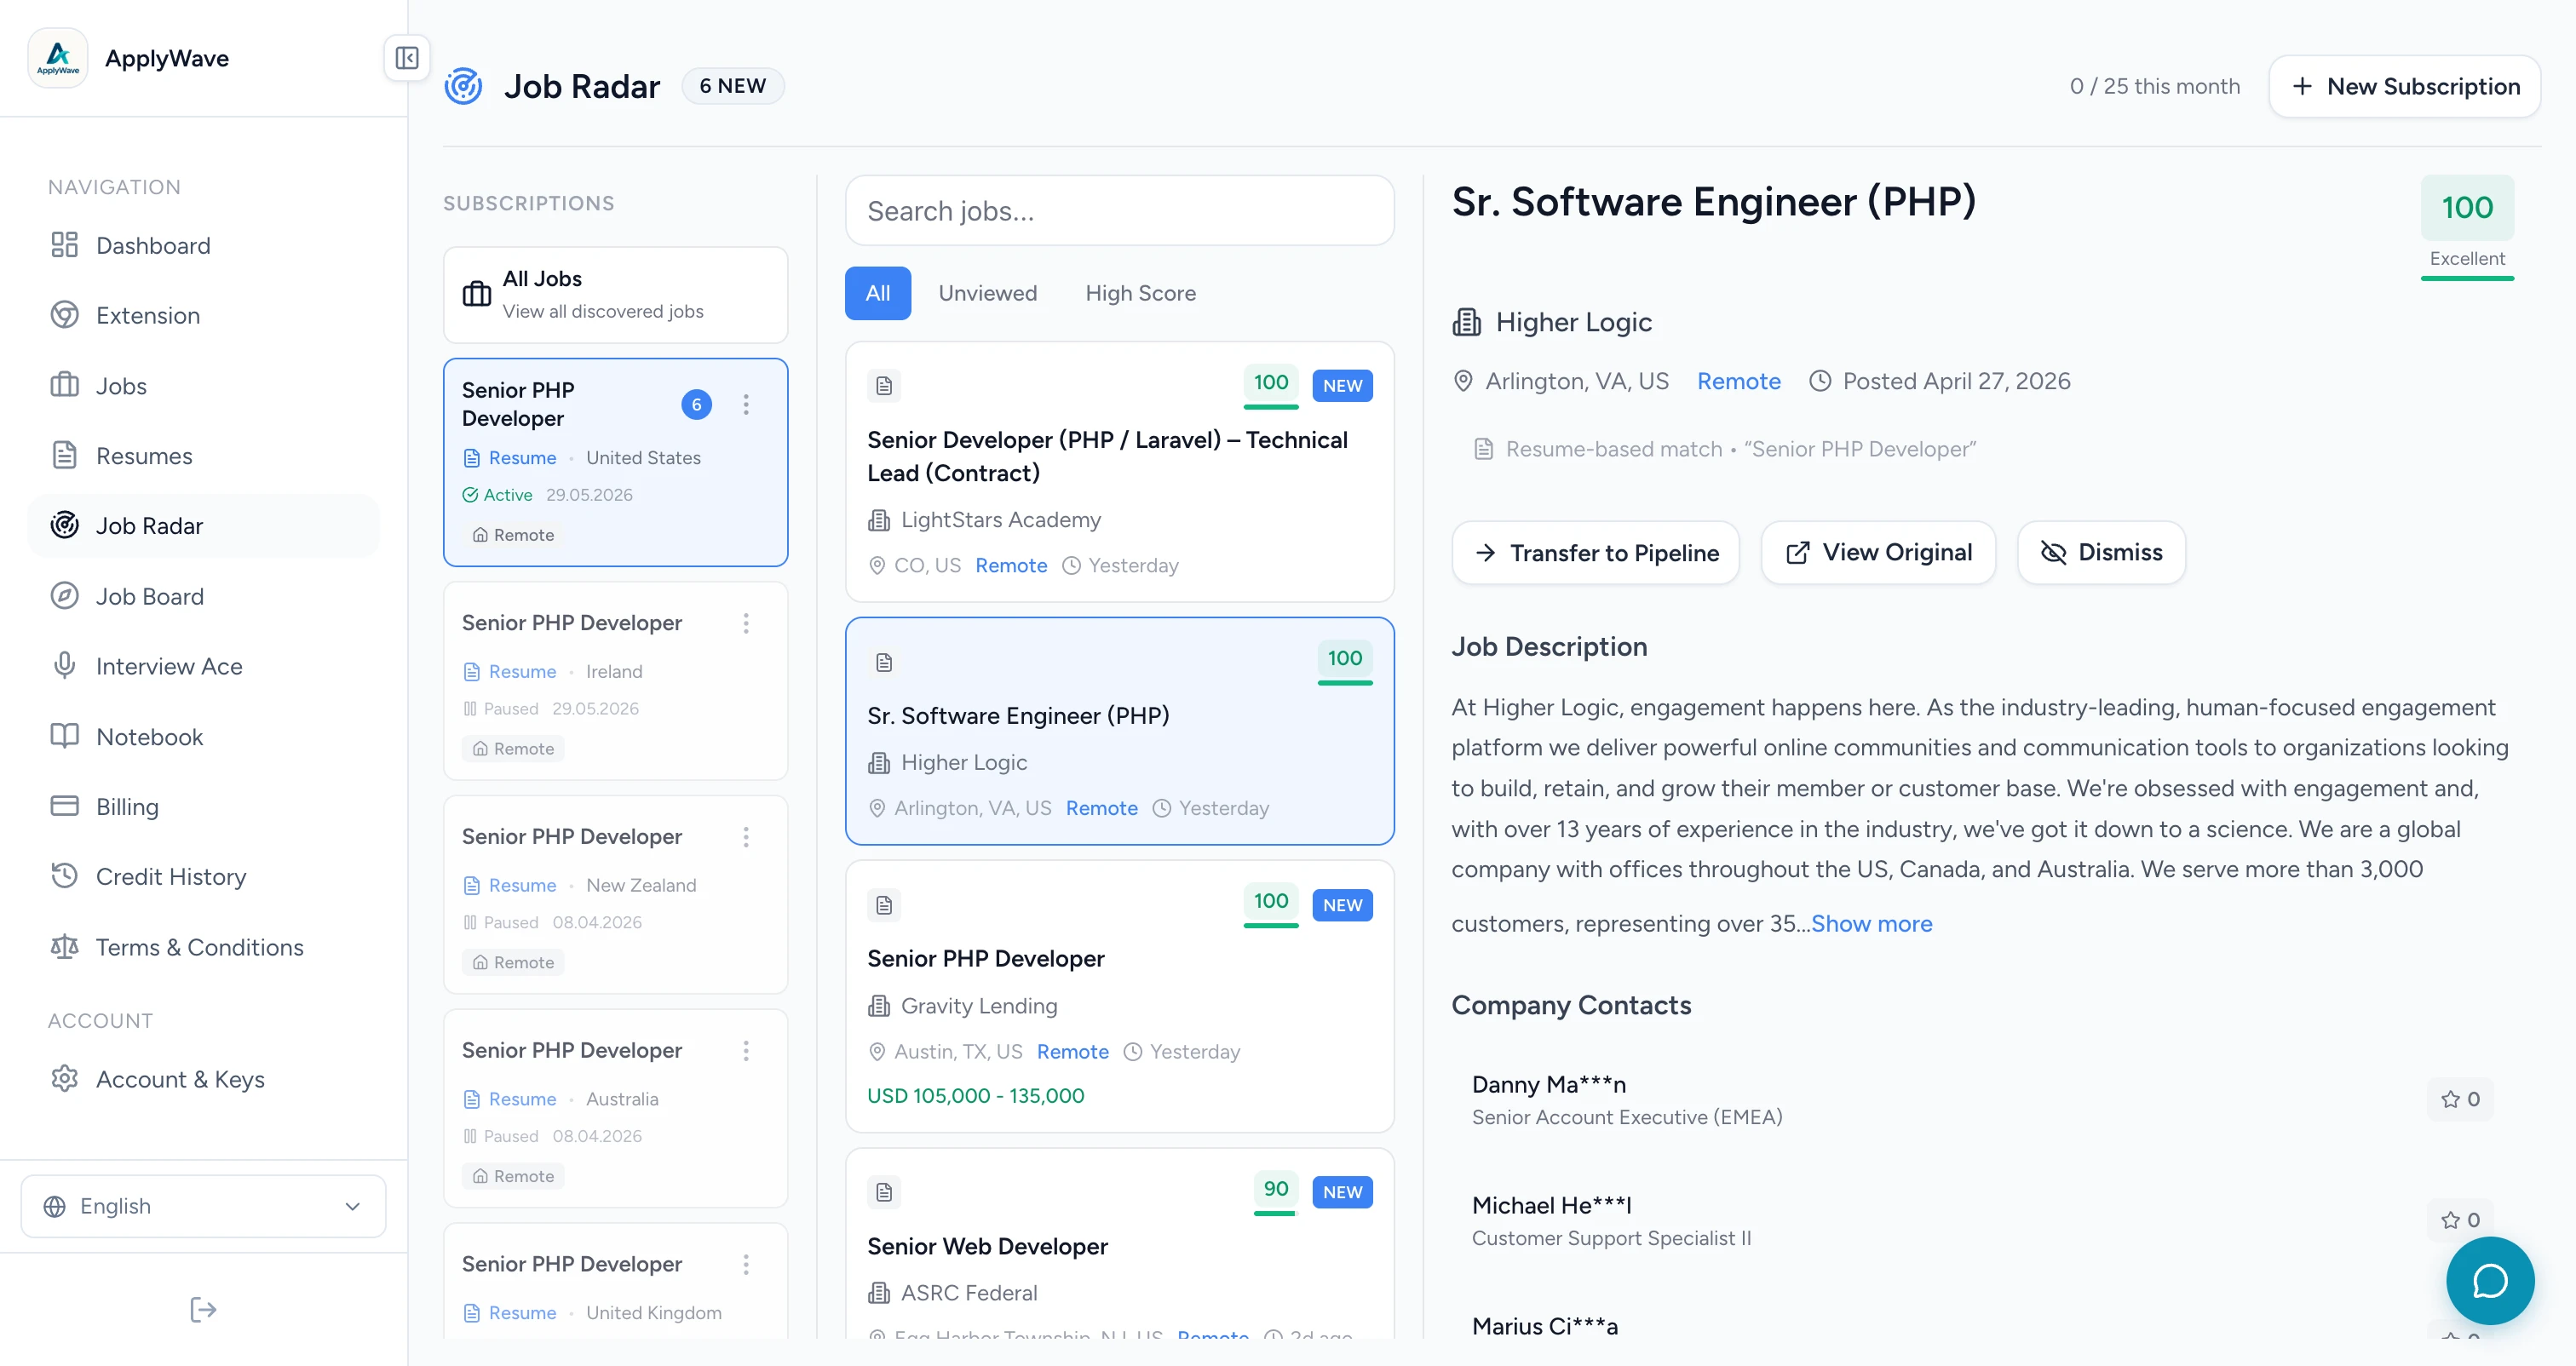Open the English language dropdown
This screenshot has width=2576, height=1366.
tap(204, 1206)
